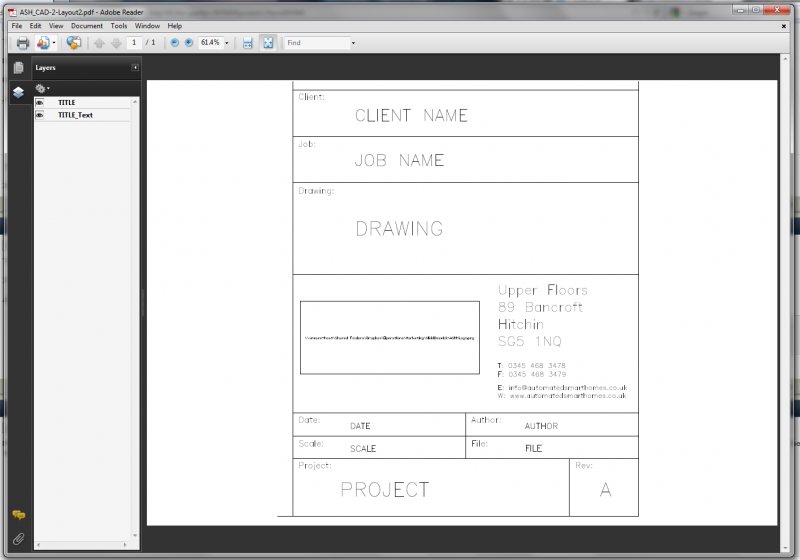Toggle visibility eye of TITLE_Text layer
800x560 pixels.
click(x=40, y=115)
